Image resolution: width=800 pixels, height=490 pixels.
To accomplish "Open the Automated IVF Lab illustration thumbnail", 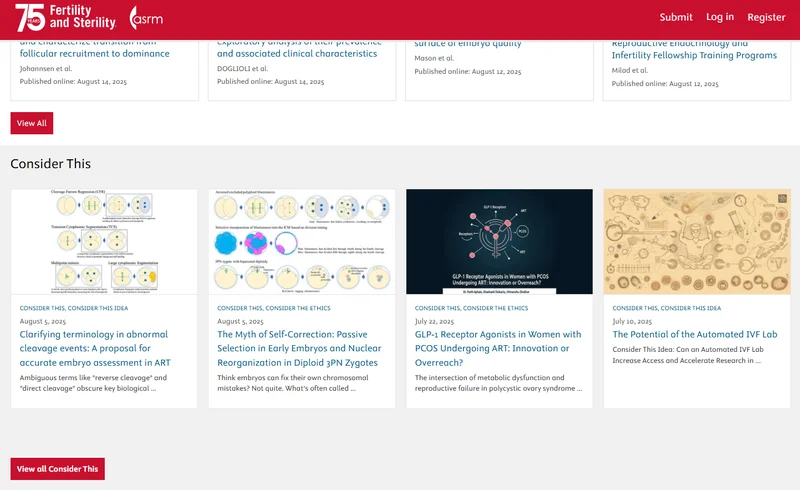I will pos(696,241).
